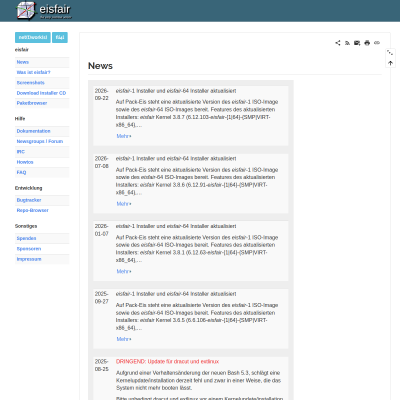Viewport: 400px width, 400px height.
Task: Open Howtos sidebar link
Action: tap(25, 162)
